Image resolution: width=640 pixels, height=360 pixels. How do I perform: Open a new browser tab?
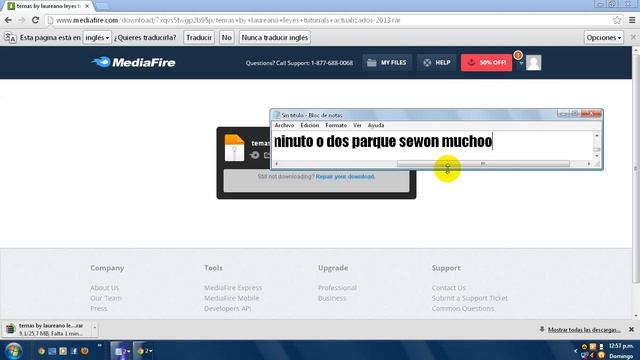click(x=102, y=6)
